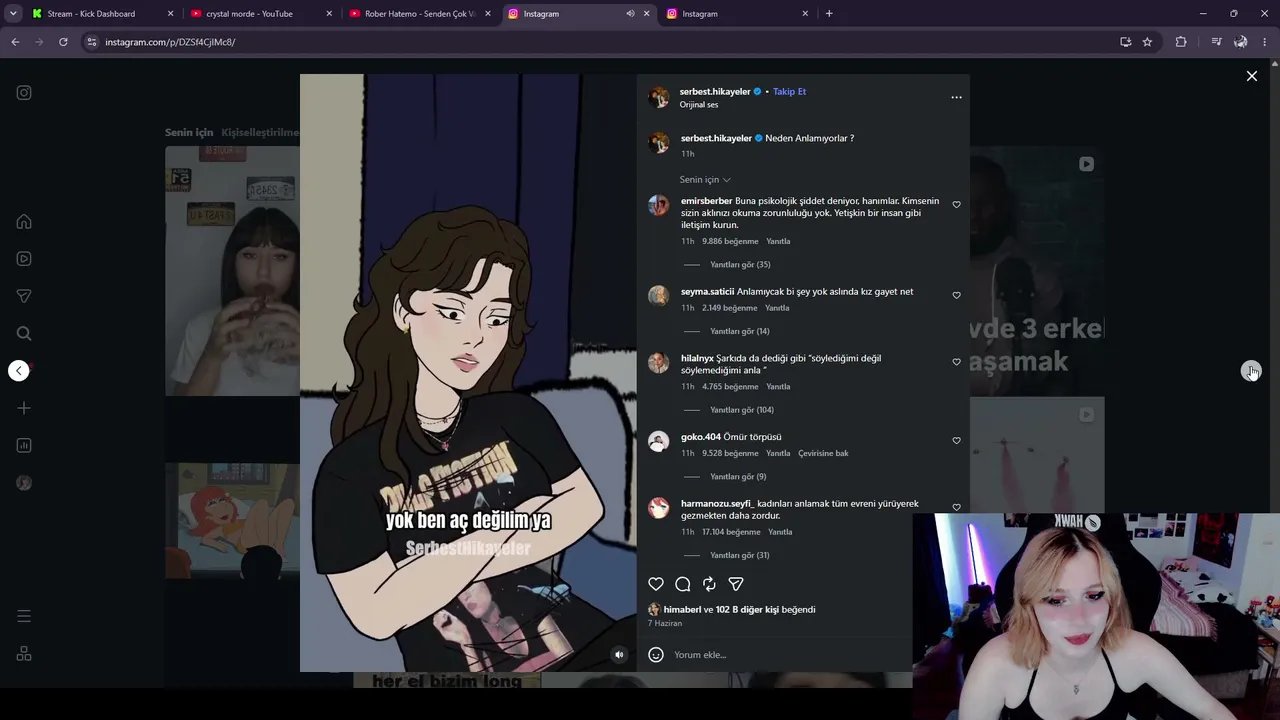Like hilalnyx's comment

tap(956, 362)
